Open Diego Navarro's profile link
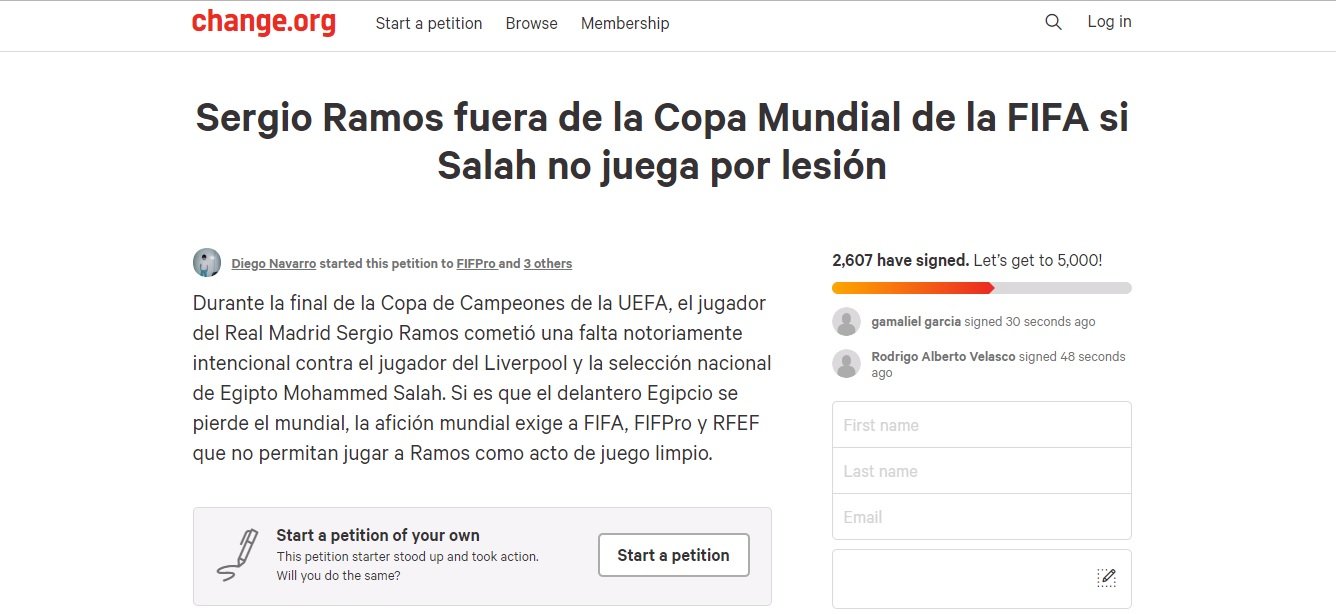Viewport: 1336px width, 614px height. pyautogui.click(x=273, y=264)
